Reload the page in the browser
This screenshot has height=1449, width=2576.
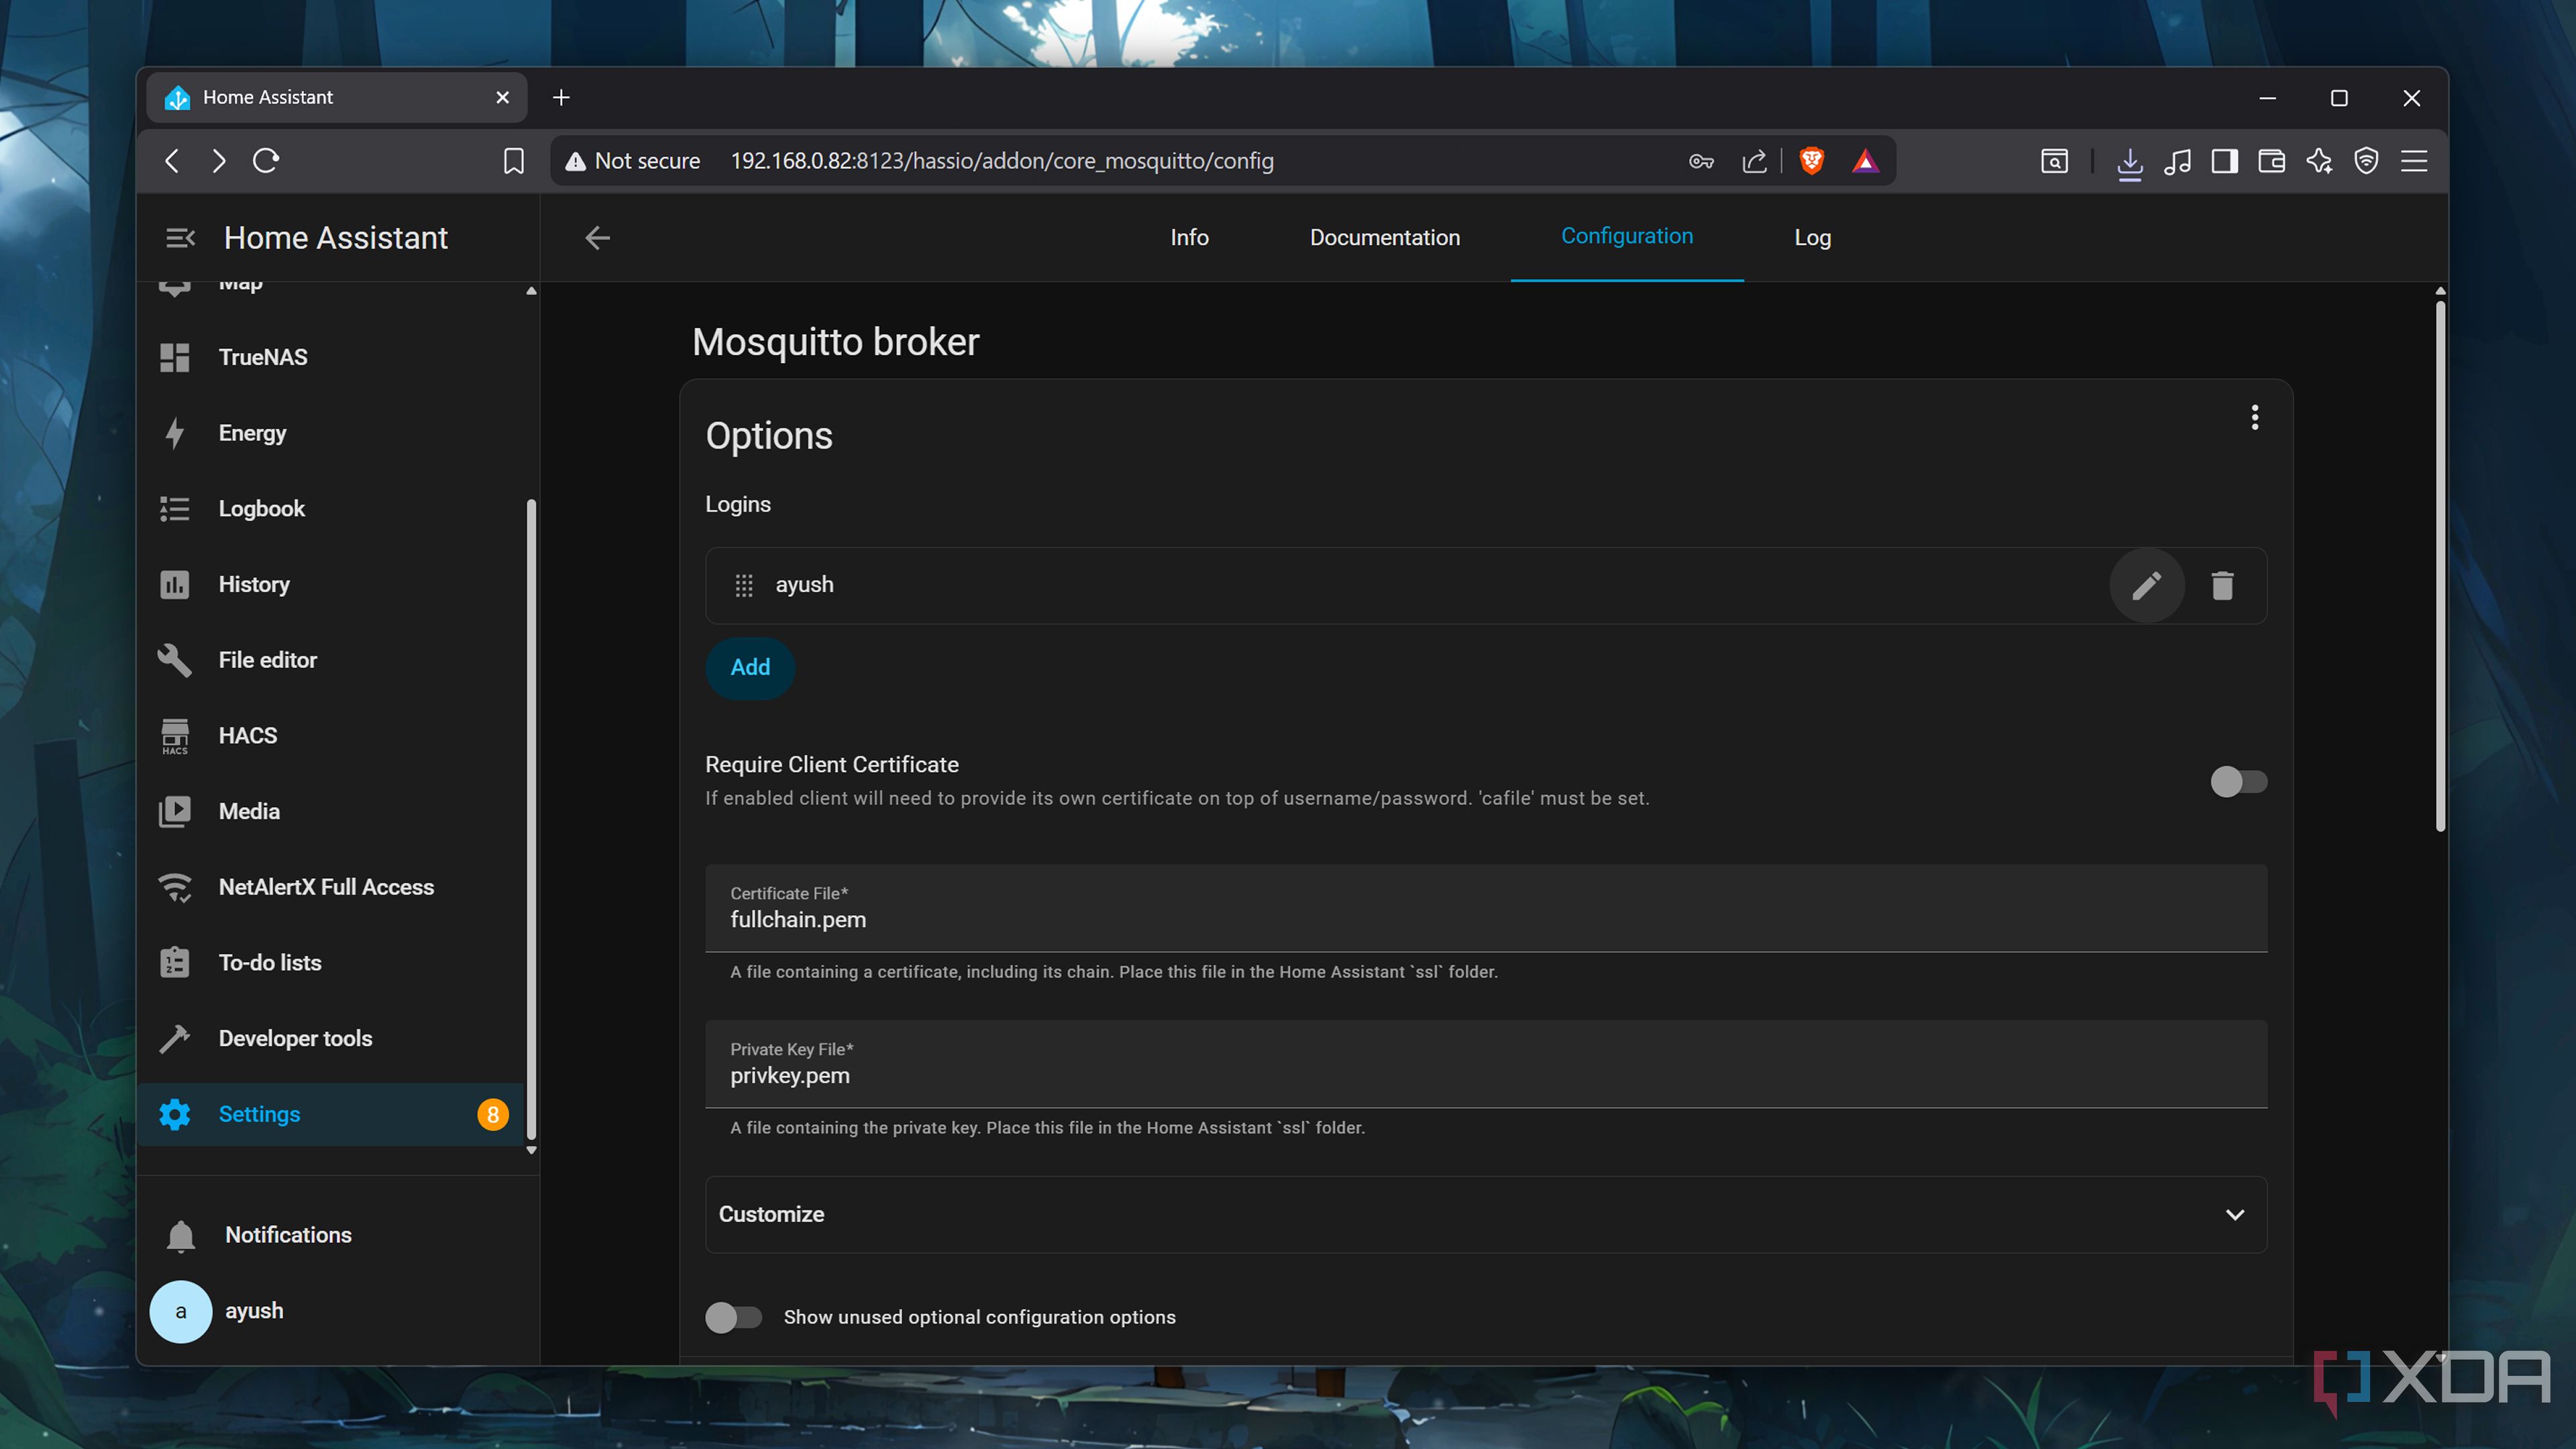pyautogui.click(x=266, y=161)
